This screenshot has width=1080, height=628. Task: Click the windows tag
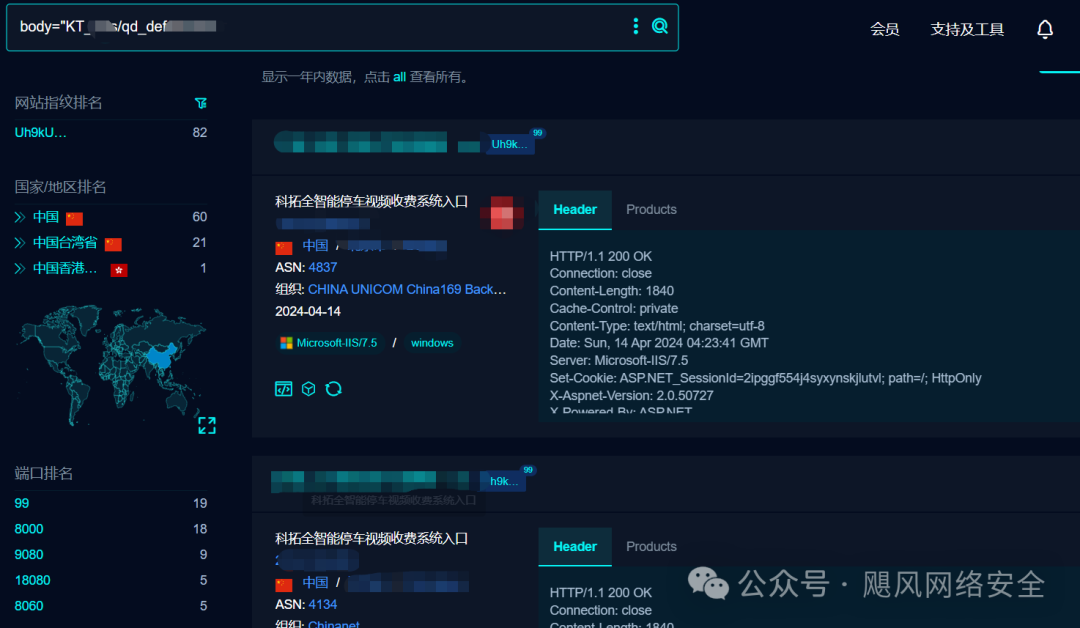point(432,343)
